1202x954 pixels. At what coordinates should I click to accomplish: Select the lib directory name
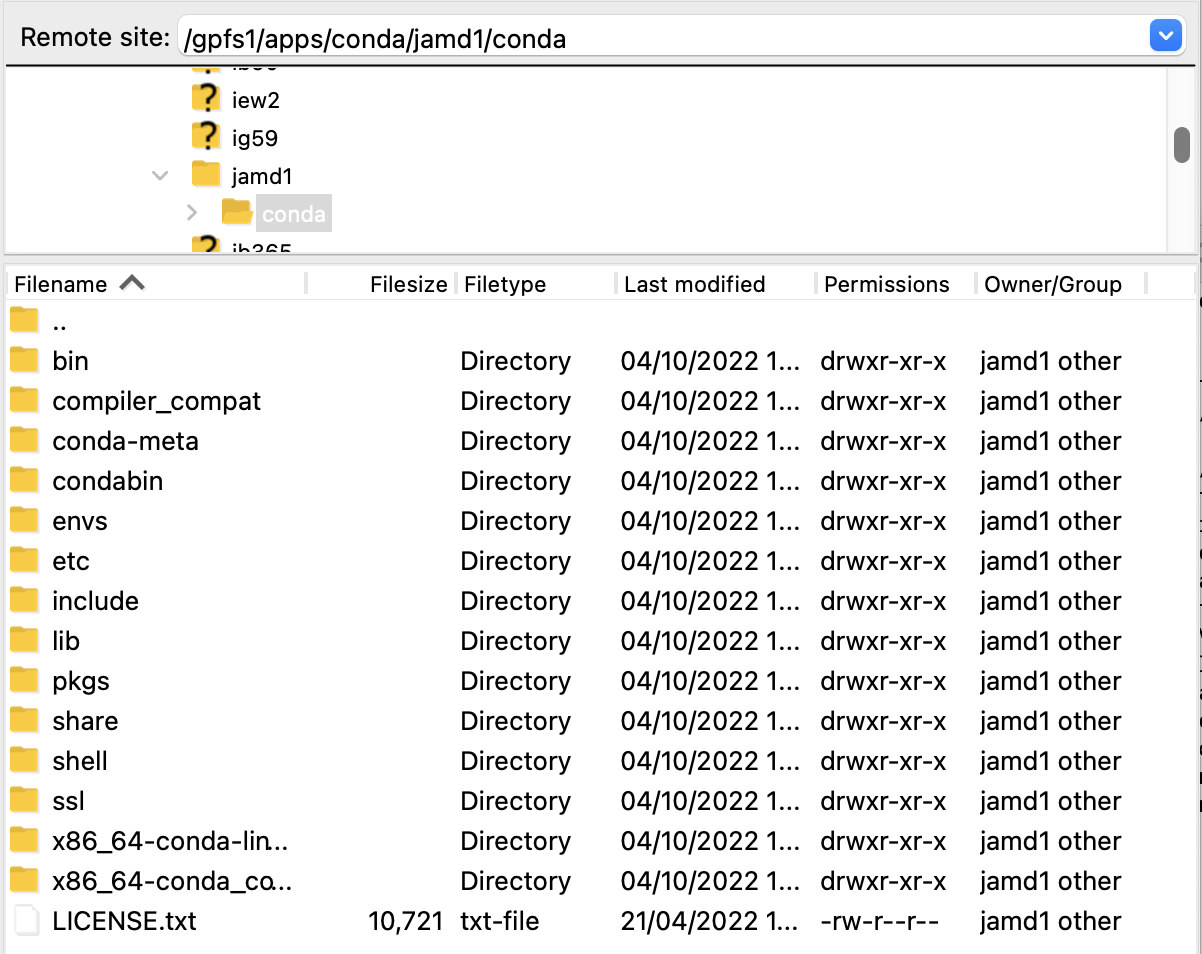point(66,641)
